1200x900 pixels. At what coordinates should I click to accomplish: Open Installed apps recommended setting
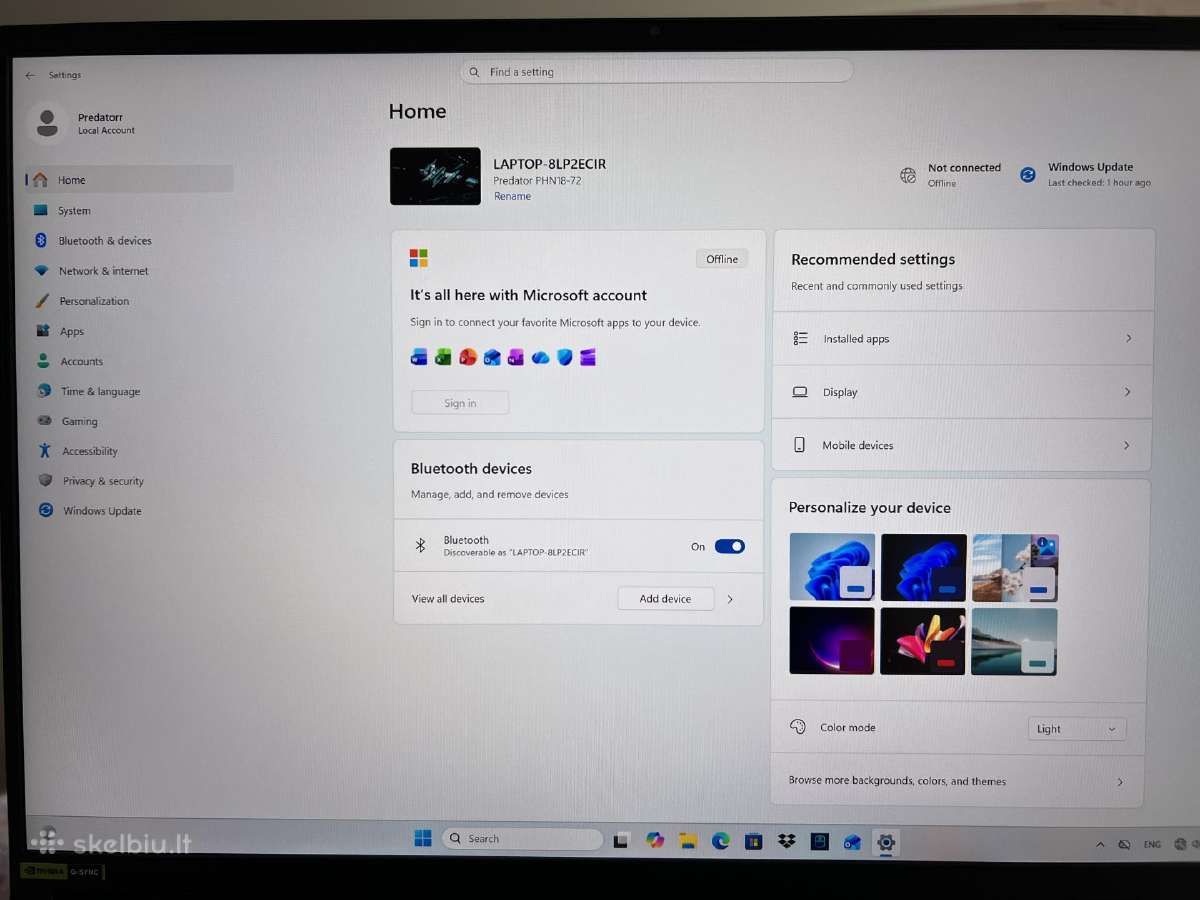click(x=962, y=339)
